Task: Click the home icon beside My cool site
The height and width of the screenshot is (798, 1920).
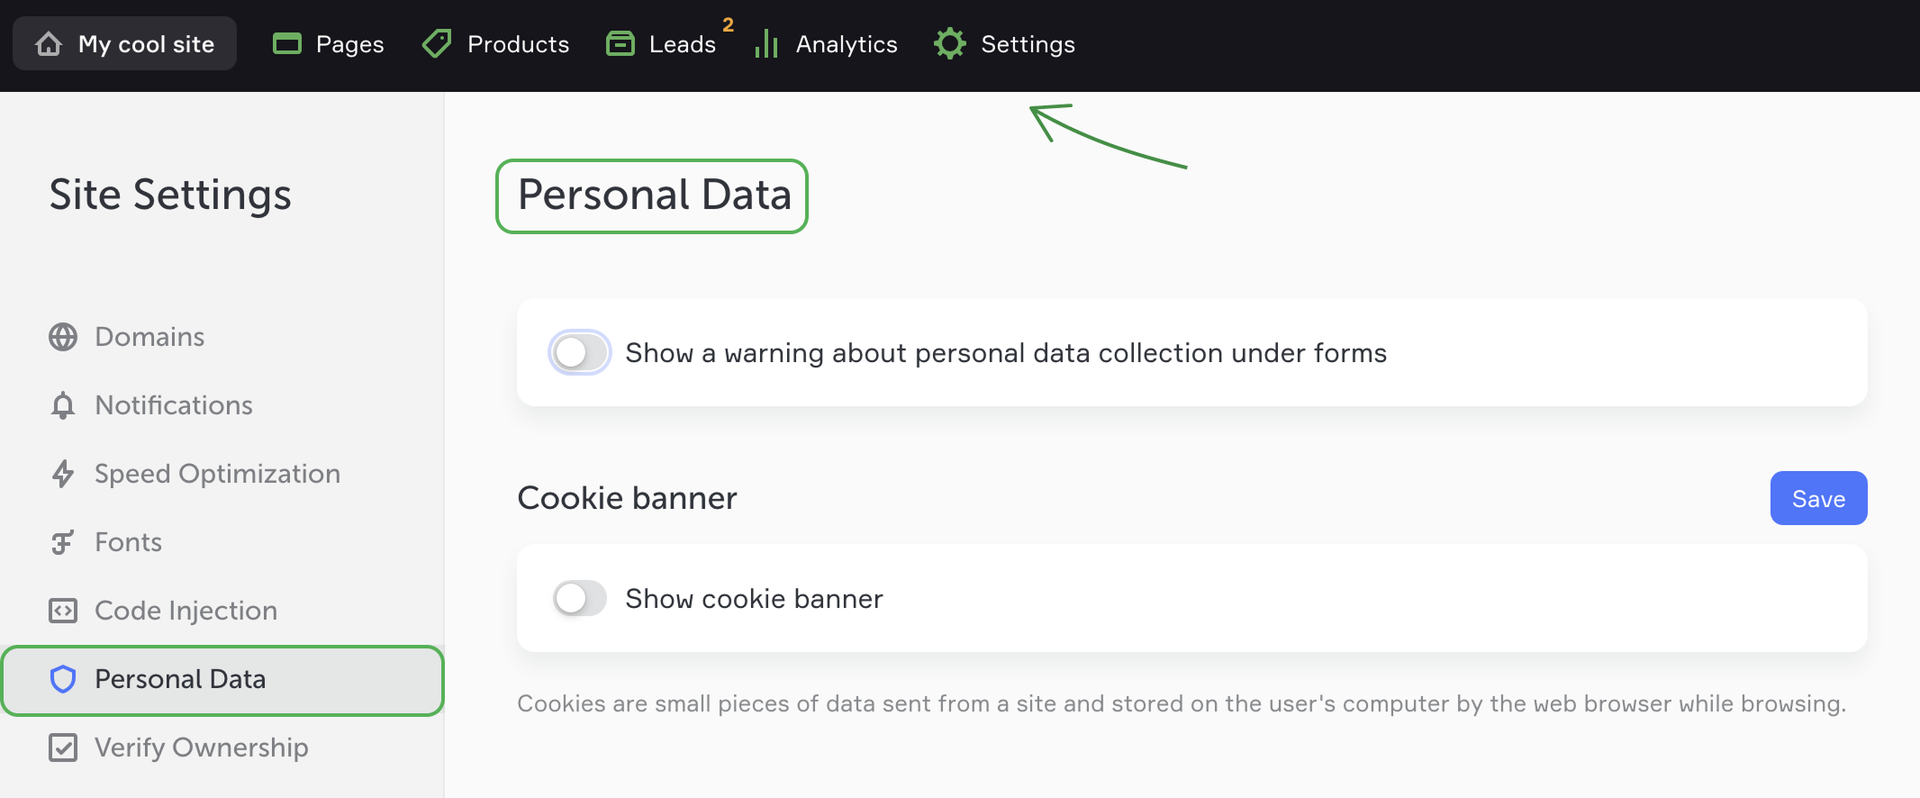Action: 49,44
